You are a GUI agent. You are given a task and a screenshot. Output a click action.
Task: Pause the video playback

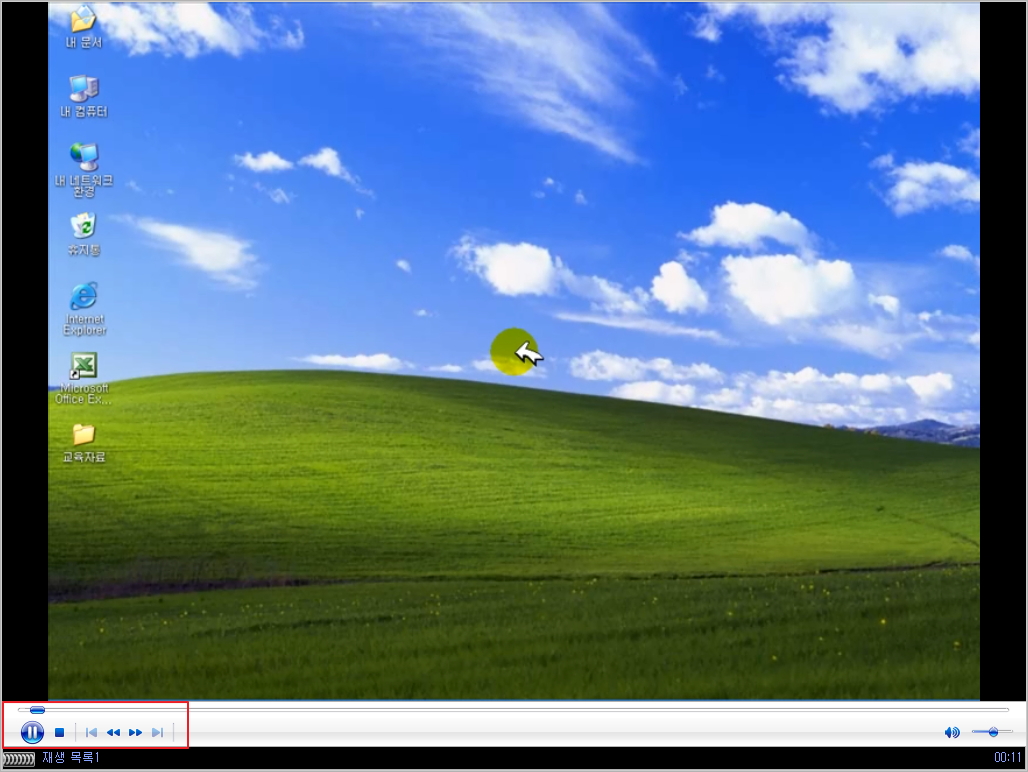[31, 732]
